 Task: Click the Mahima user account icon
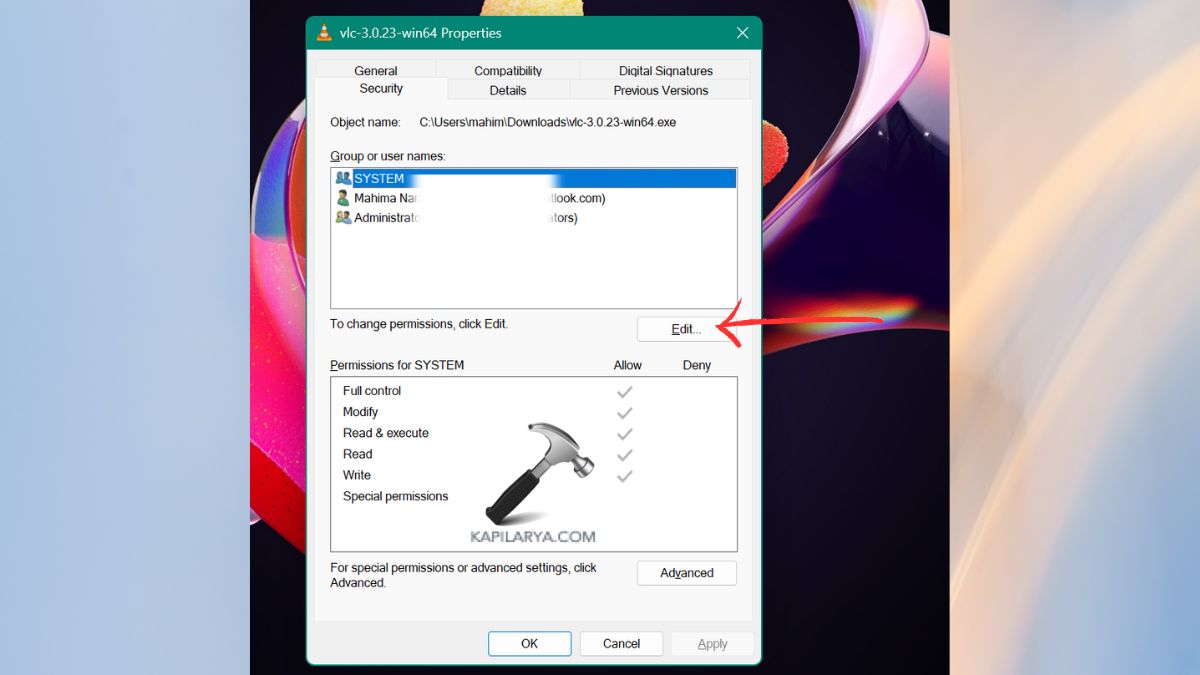343,198
